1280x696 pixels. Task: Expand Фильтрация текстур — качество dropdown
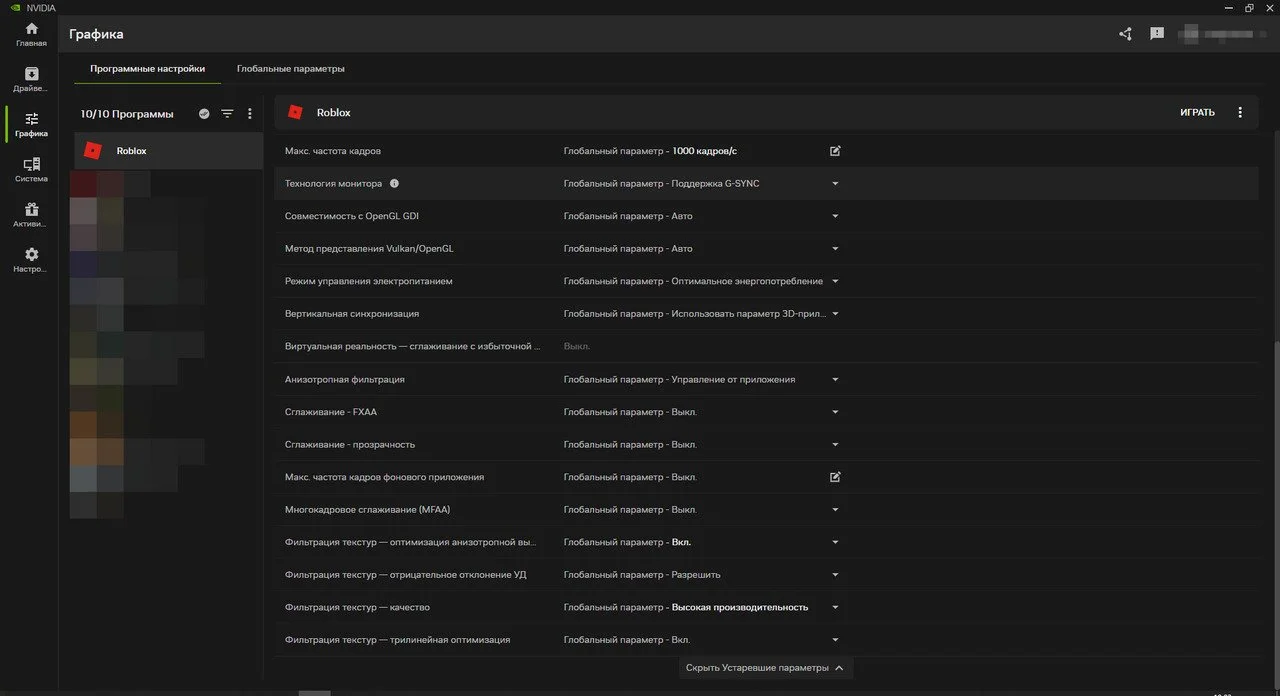point(835,607)
